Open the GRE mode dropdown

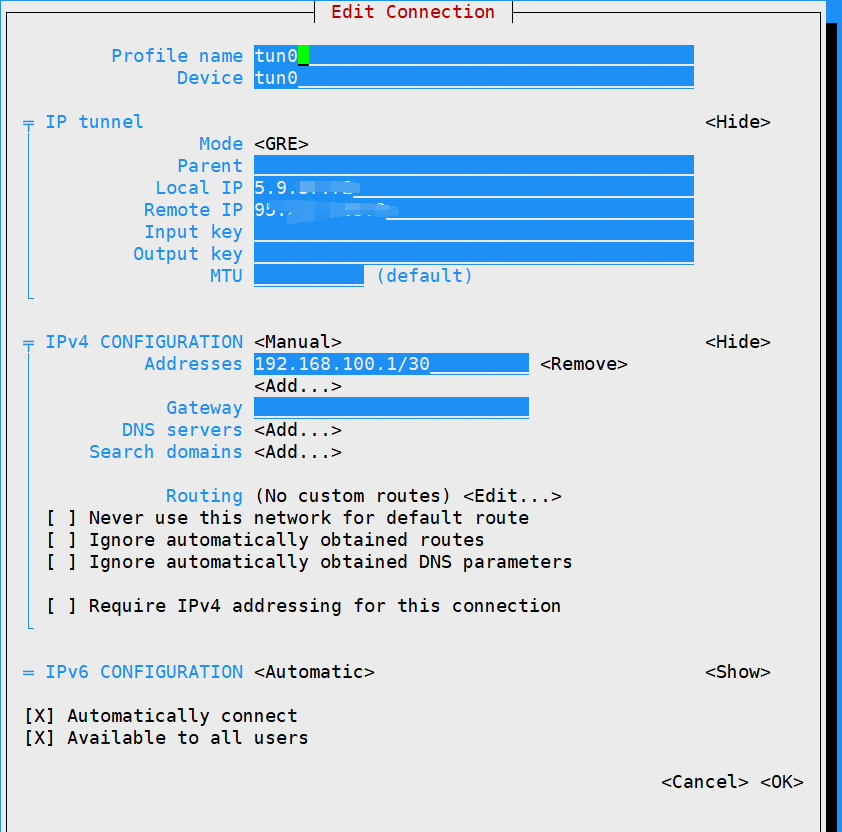[281, 144]
